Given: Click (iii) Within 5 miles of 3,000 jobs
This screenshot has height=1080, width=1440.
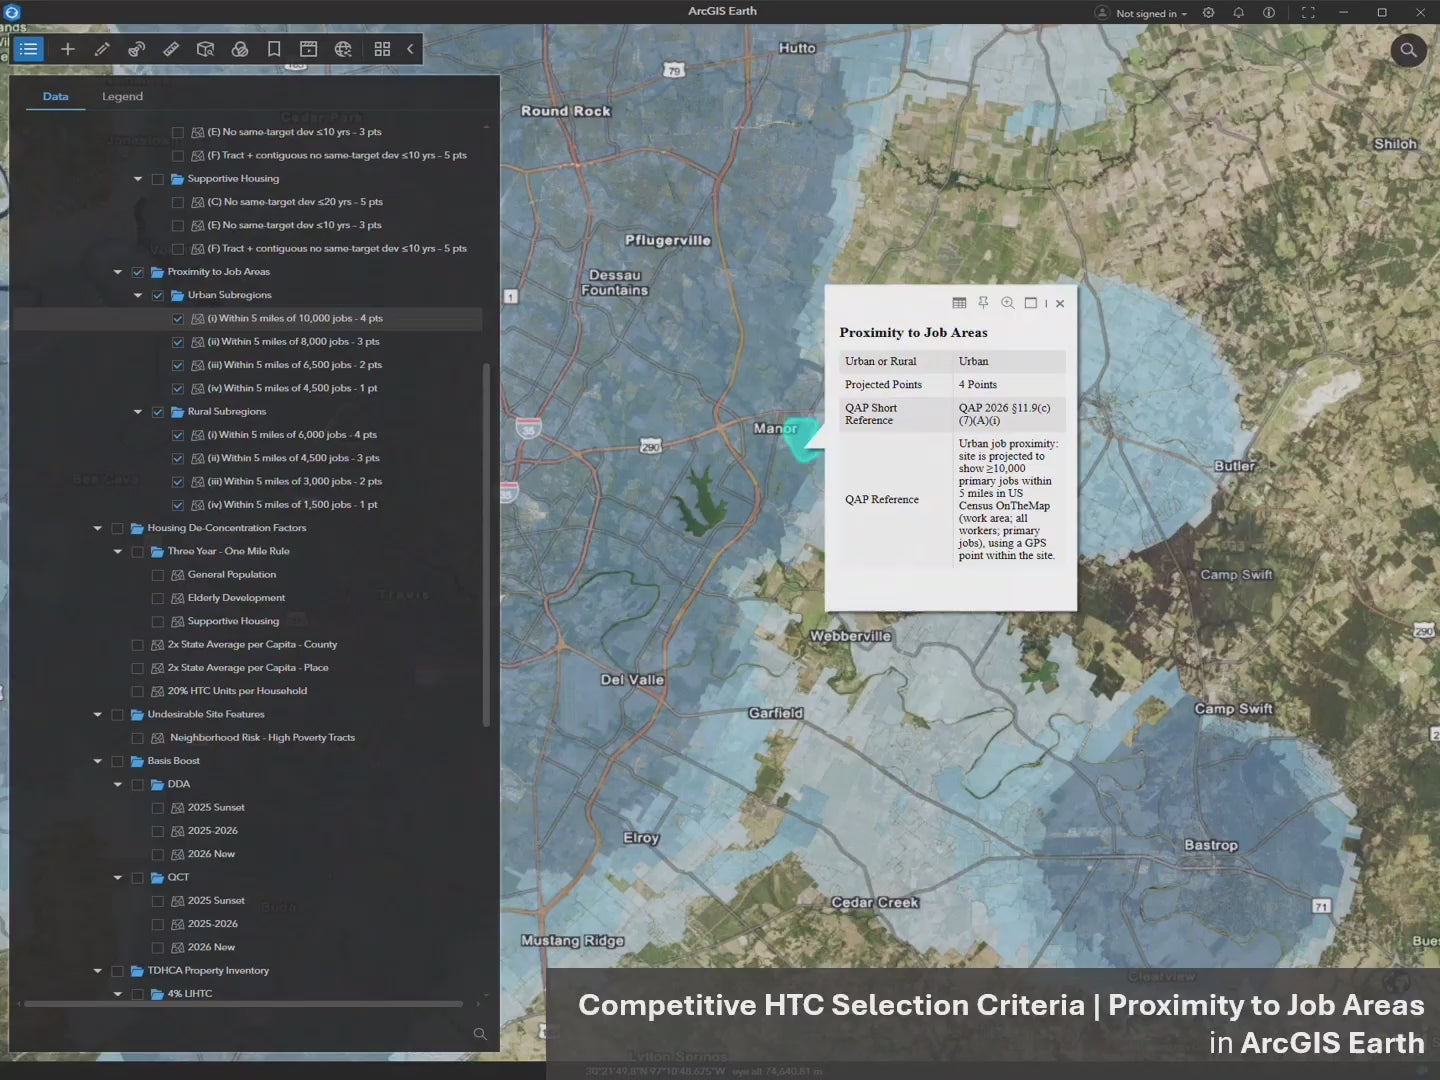Looking at the screenshot, I should click(x=294, y=482).
